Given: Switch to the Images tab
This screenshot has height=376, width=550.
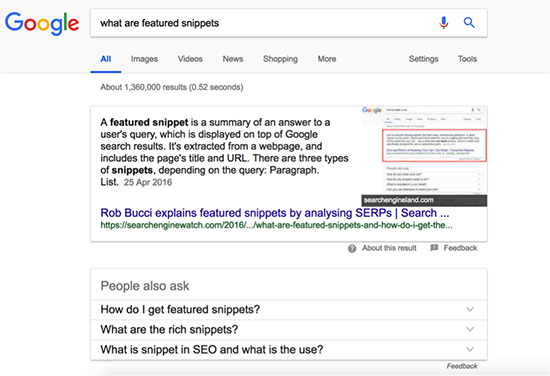Looking at the screenshot, I should point(144,59).
